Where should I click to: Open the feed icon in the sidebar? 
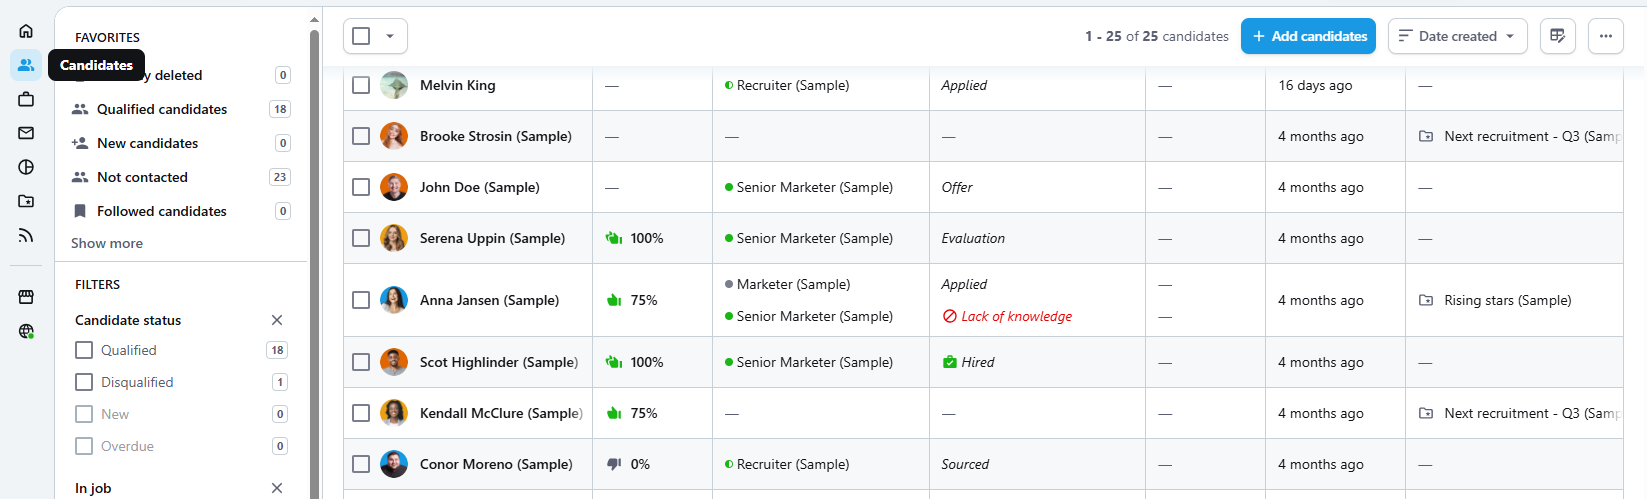(26, 235)
